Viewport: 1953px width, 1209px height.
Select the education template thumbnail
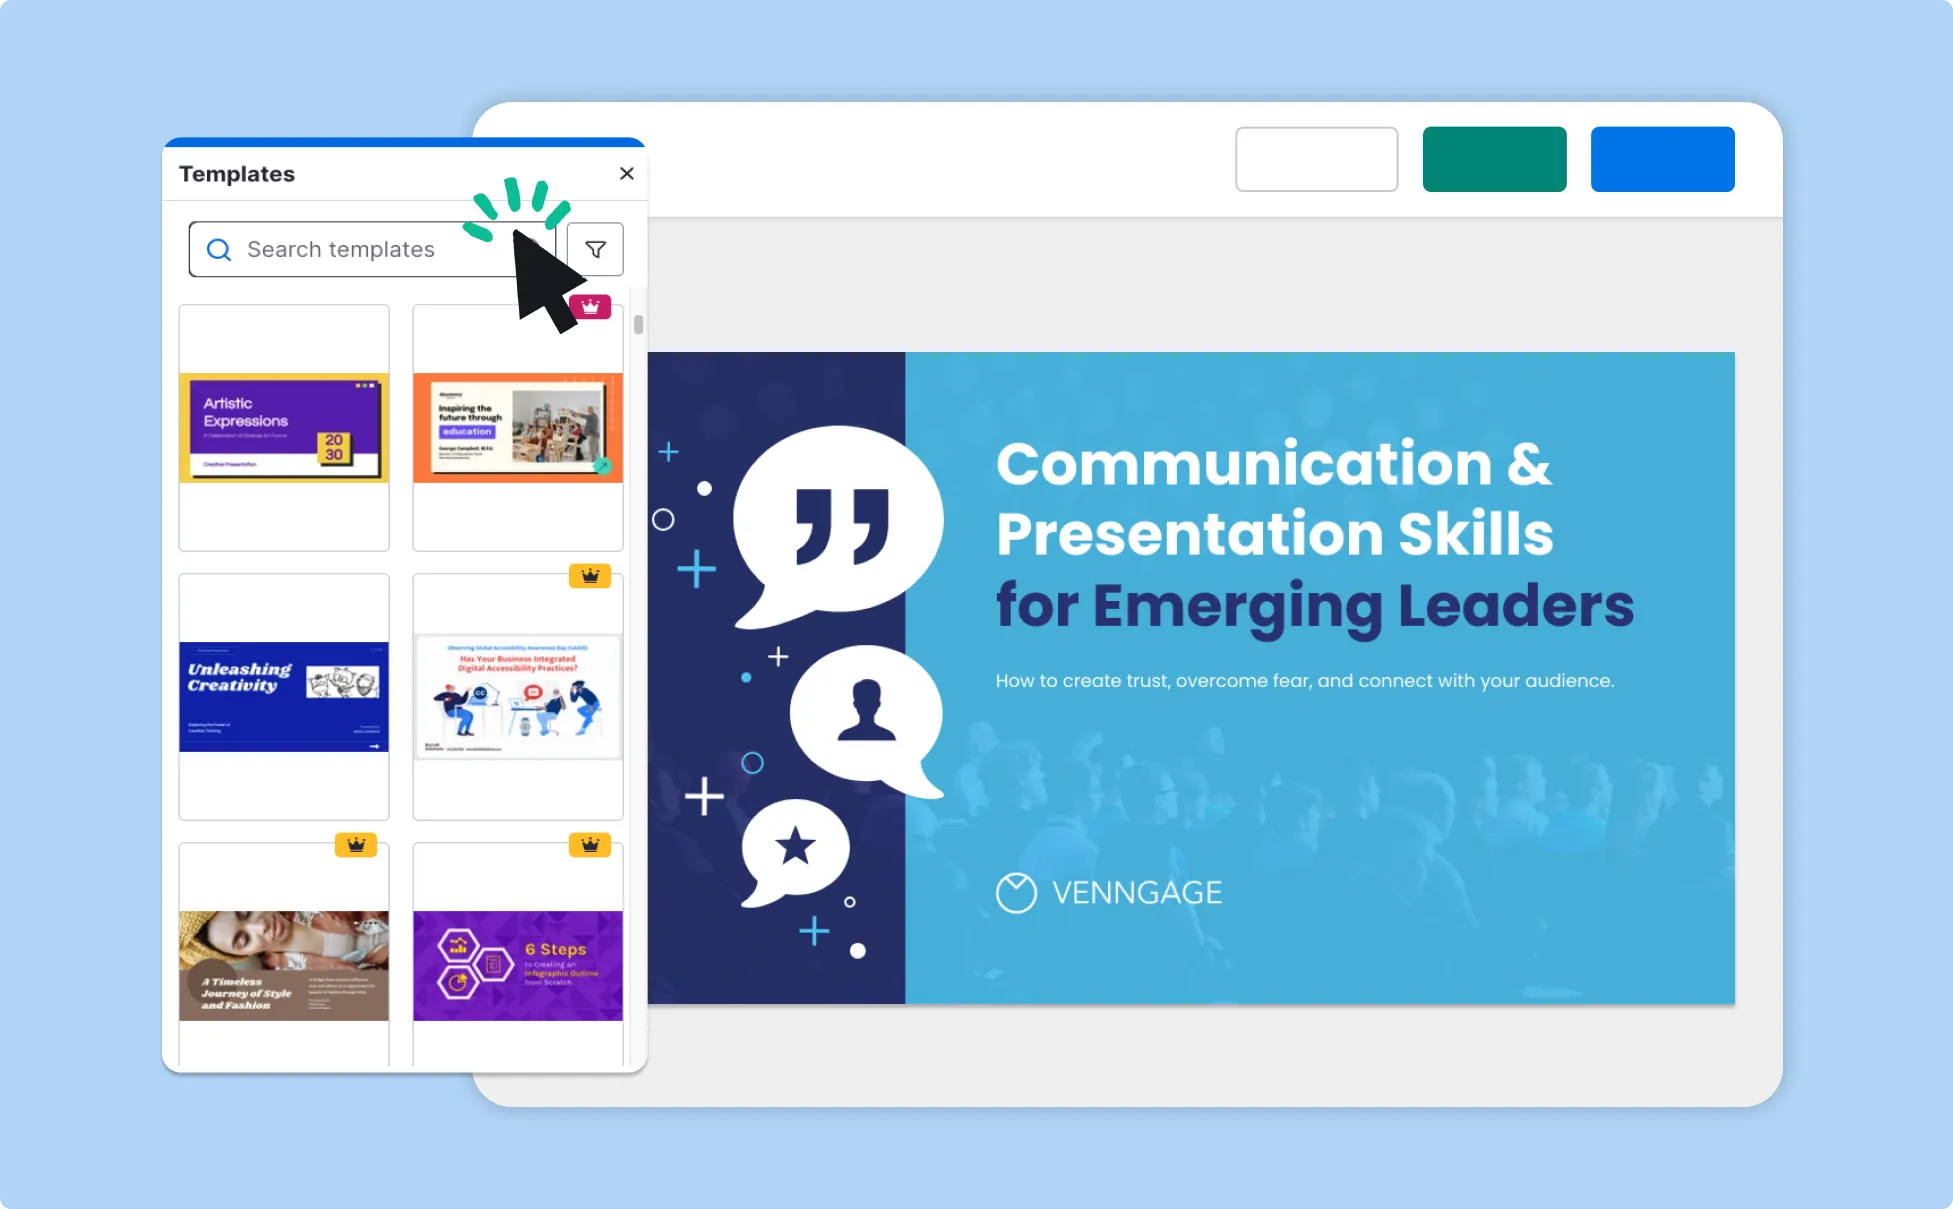tap(516, 425)
